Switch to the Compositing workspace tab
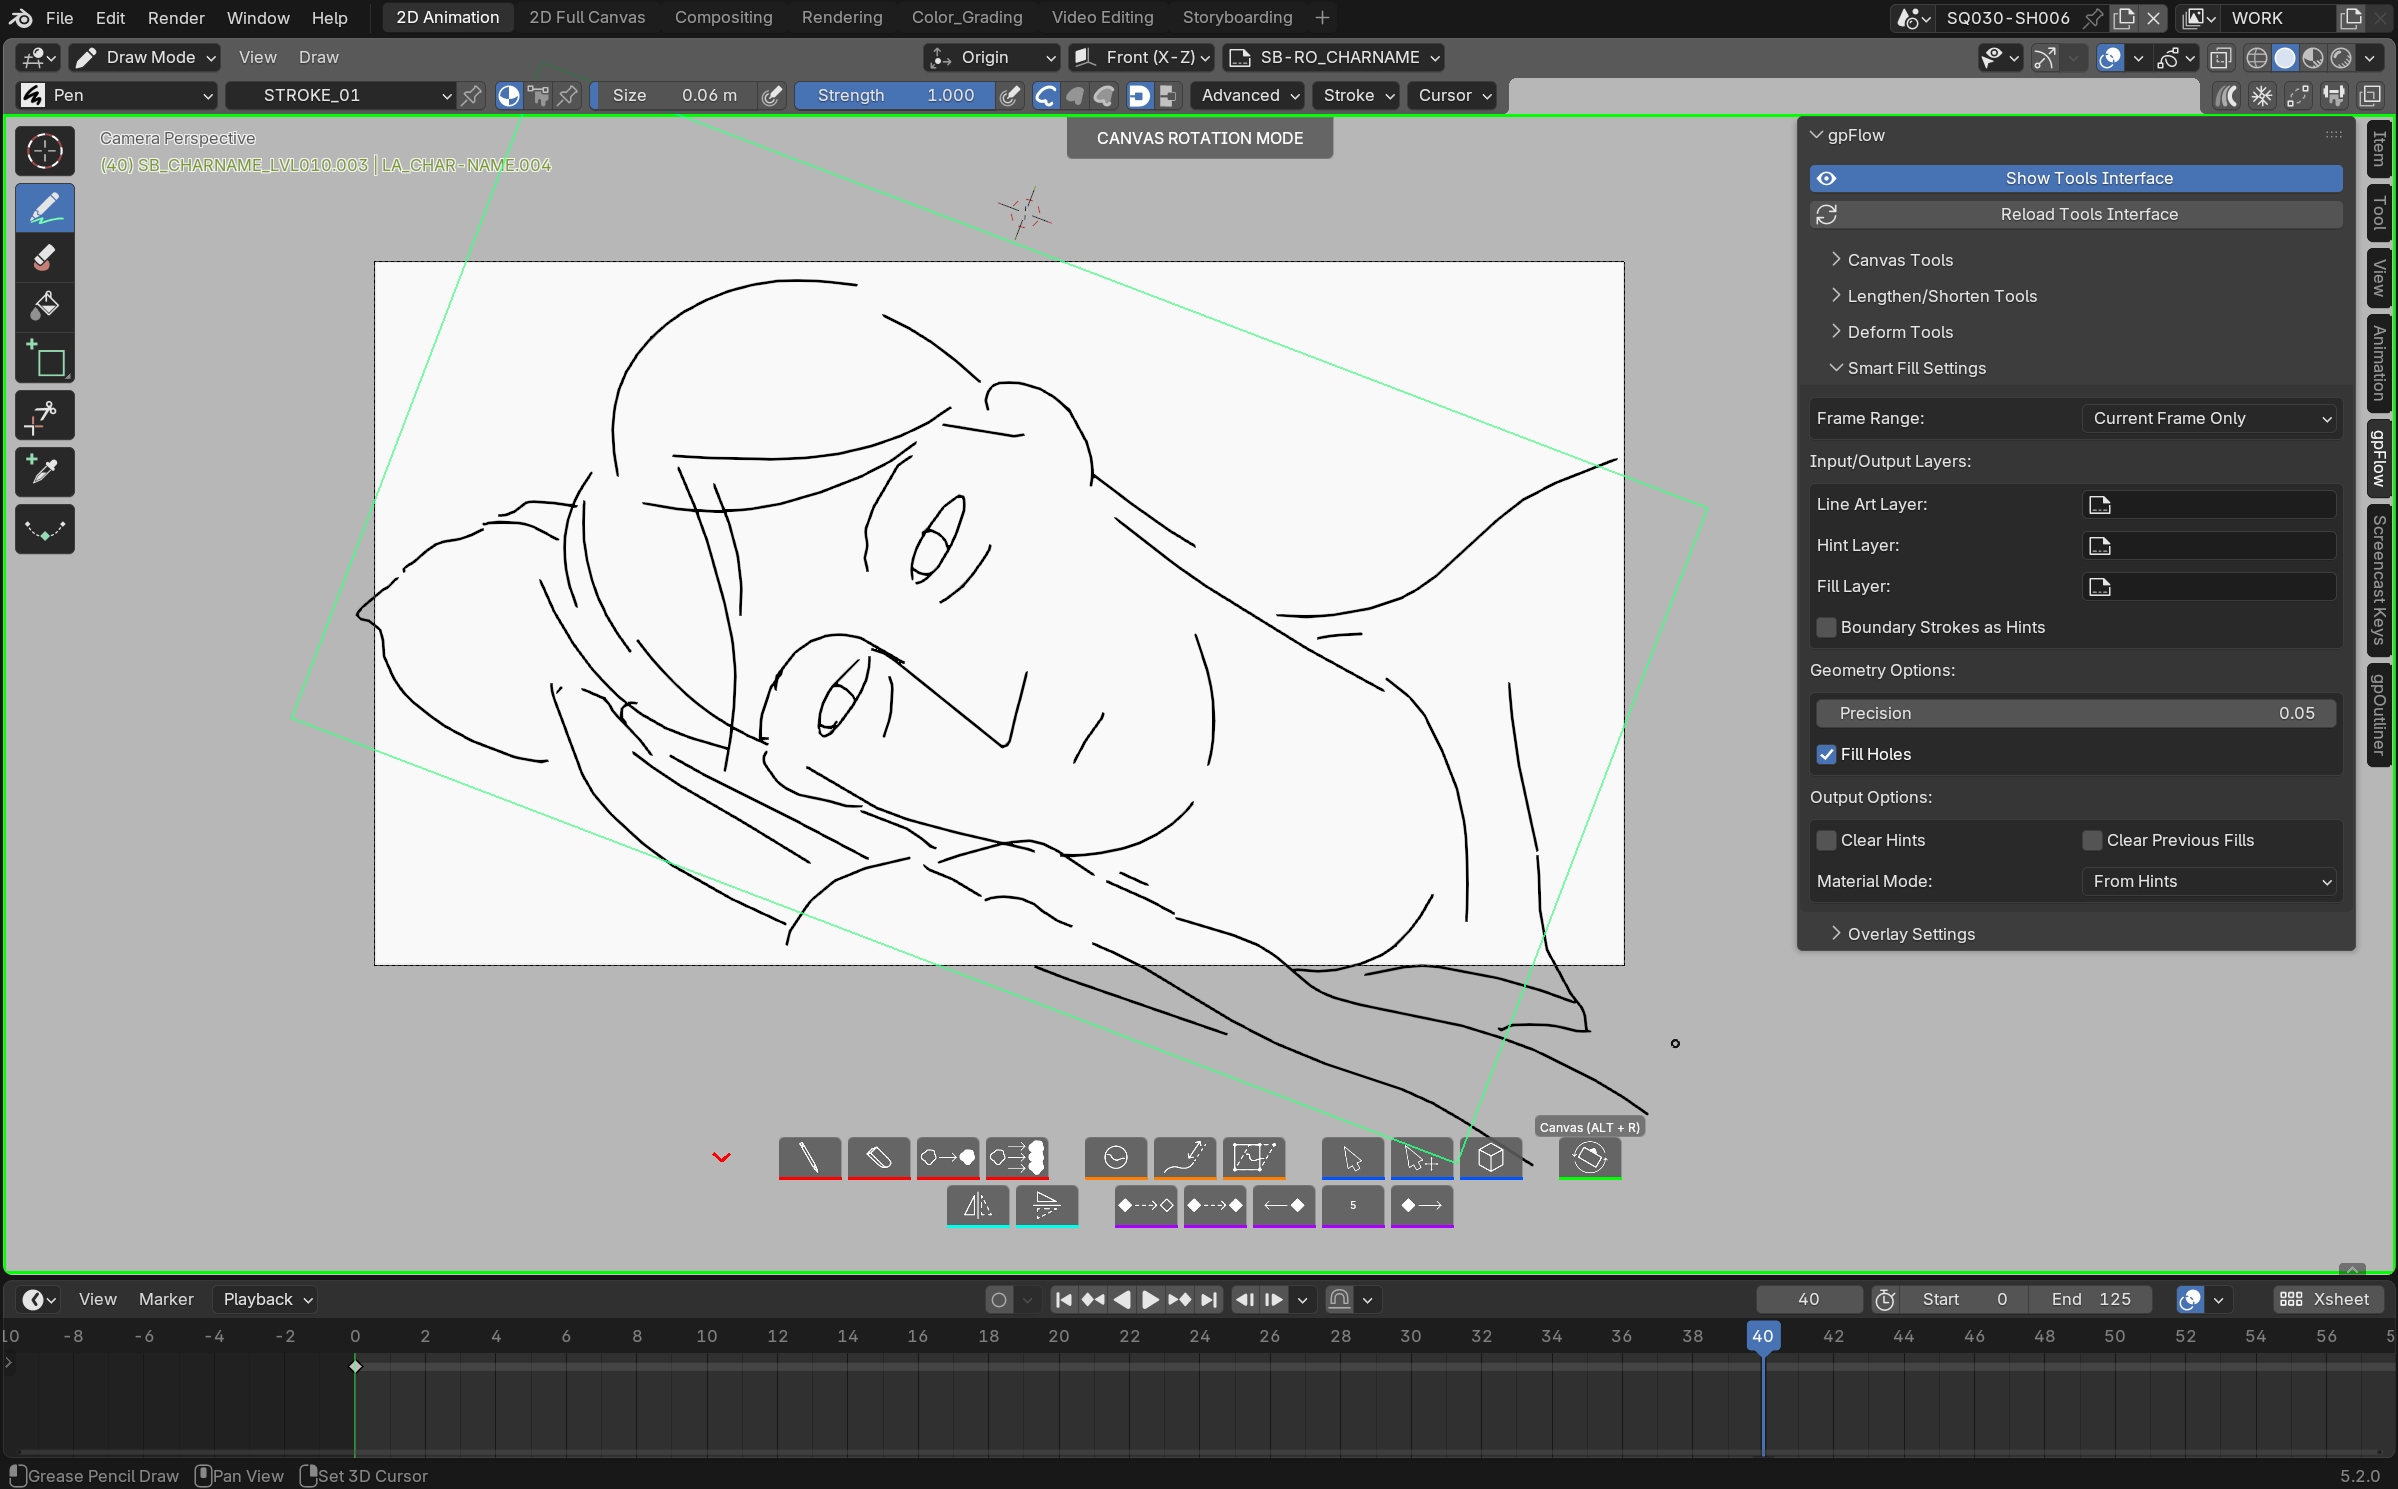The image size is (2398, 1489). point(723,17)
